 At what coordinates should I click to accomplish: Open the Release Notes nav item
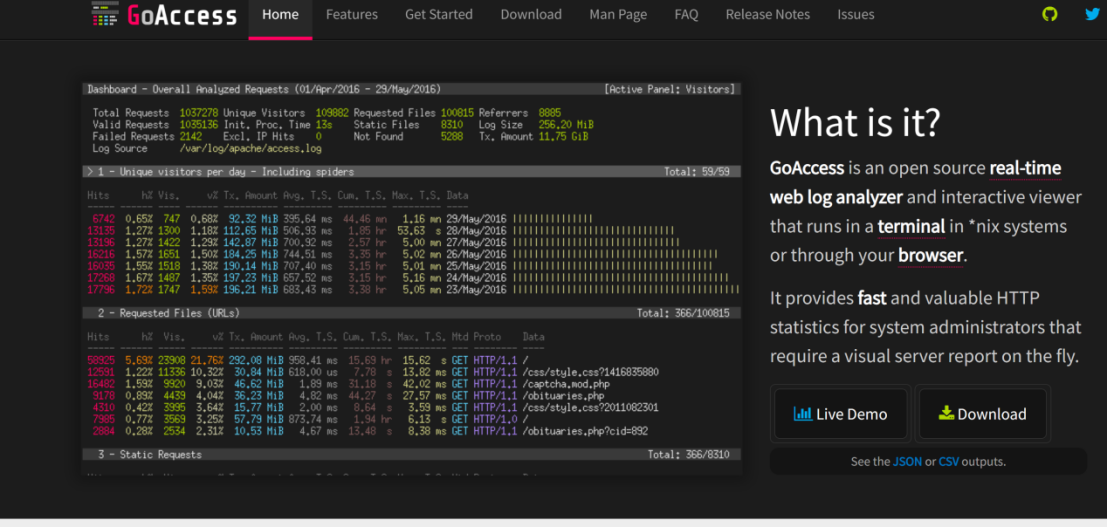767,14
